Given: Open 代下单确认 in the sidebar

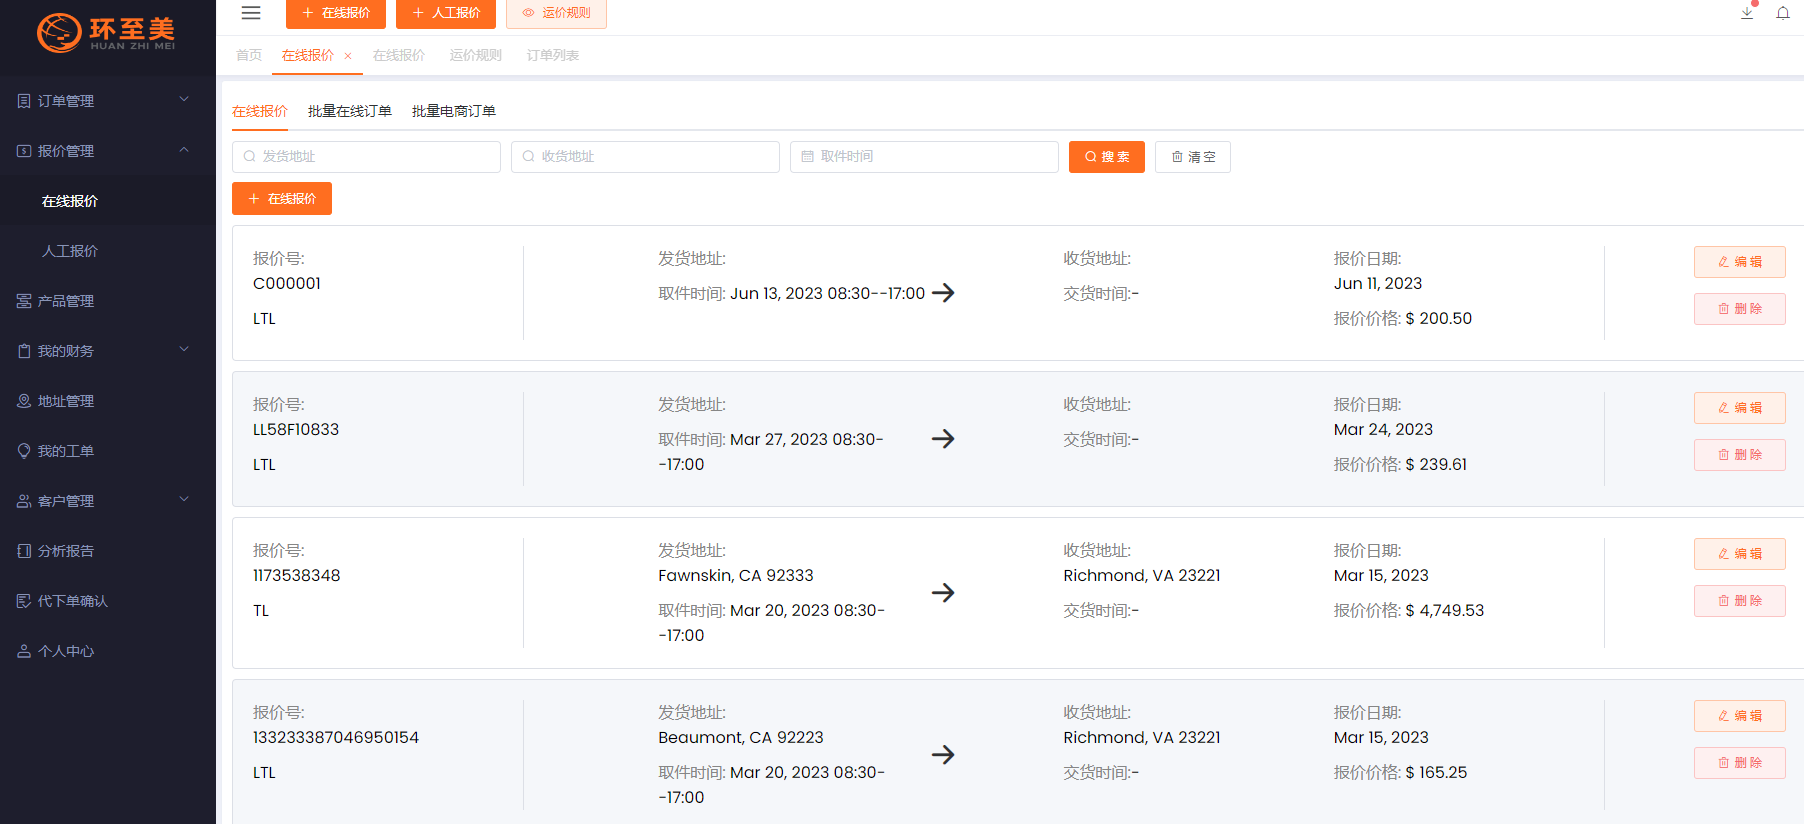Looking at the screenshot, I should (72, 601).
